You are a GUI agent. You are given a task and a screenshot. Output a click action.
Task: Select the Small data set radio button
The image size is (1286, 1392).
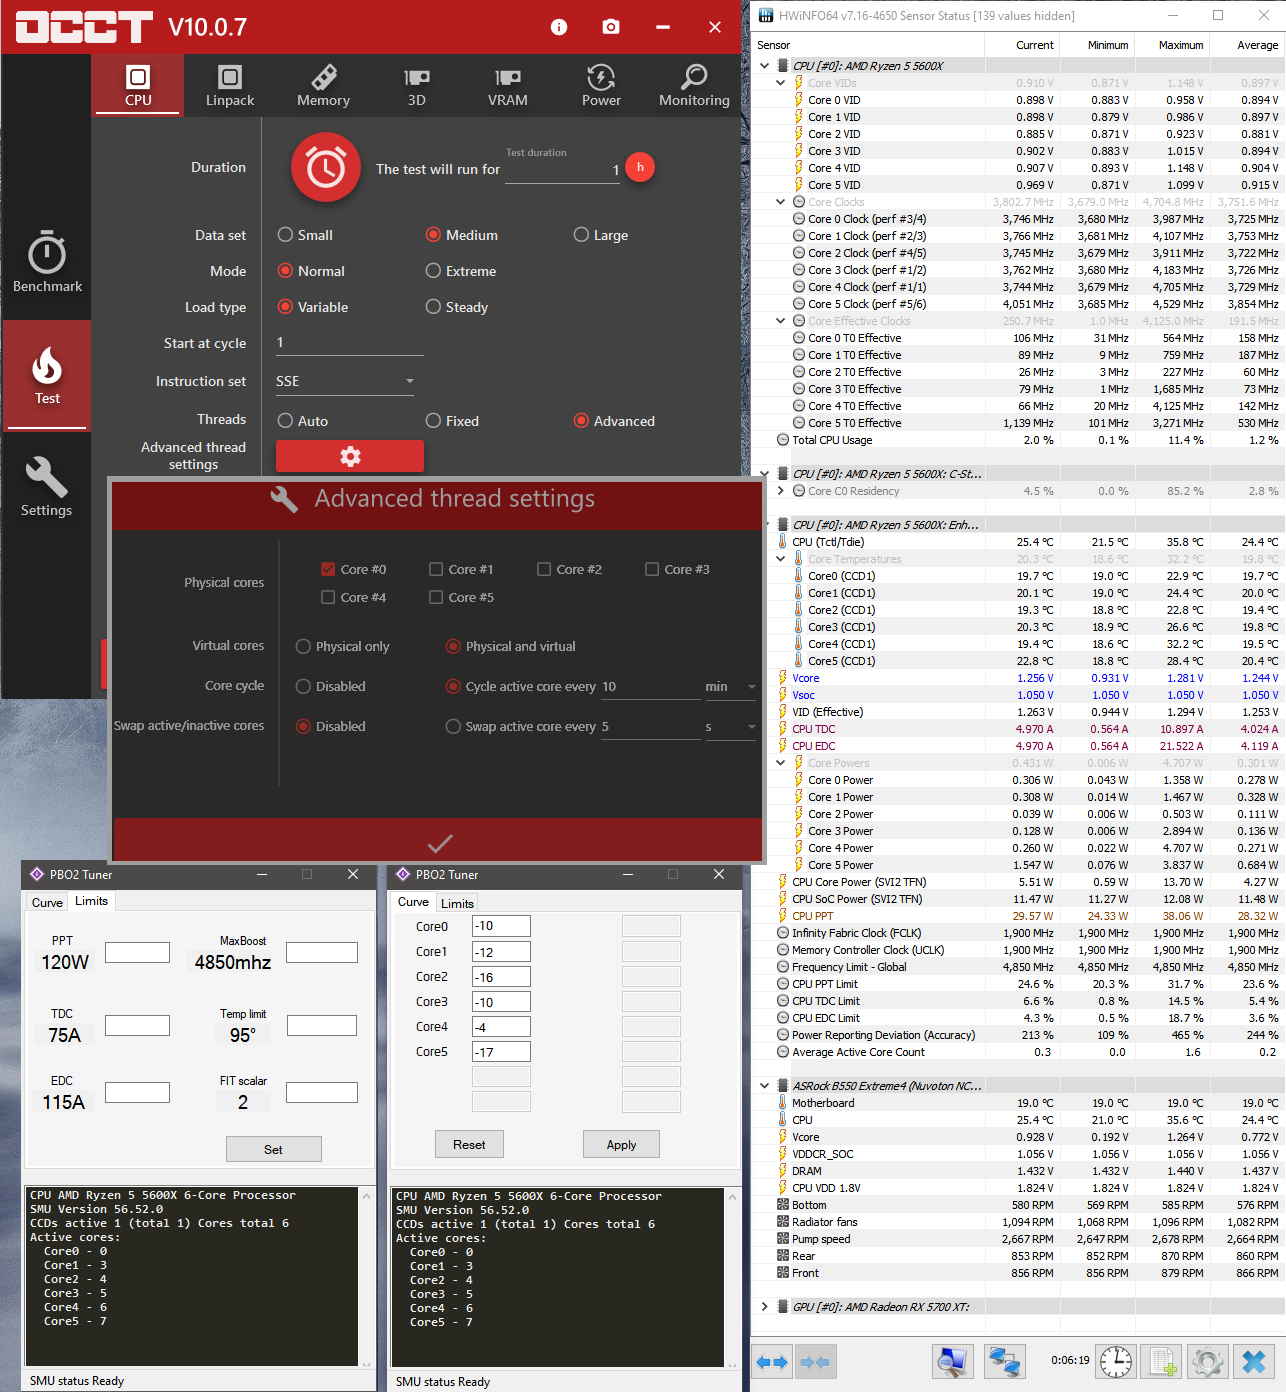click(285, 235)
